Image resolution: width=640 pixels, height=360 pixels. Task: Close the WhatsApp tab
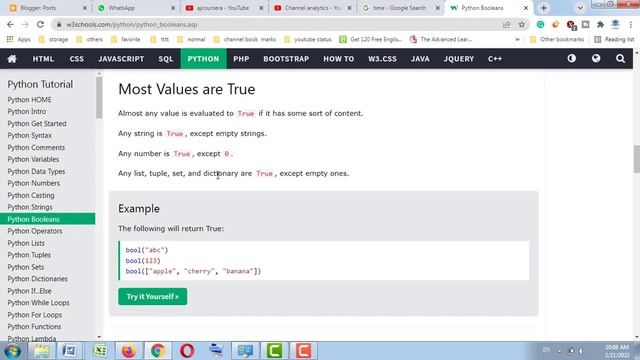[173, 8]
